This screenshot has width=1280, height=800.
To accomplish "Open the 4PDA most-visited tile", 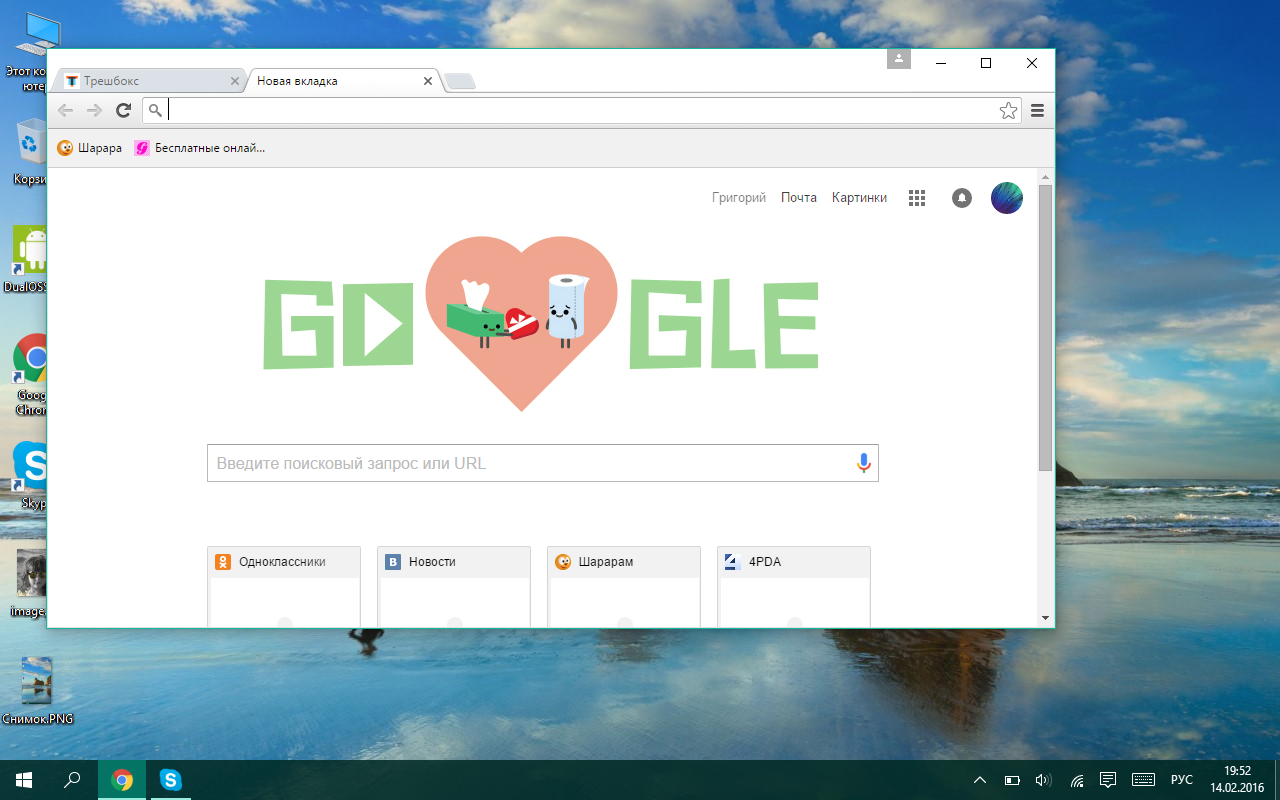I will click(x=794, y=586).
